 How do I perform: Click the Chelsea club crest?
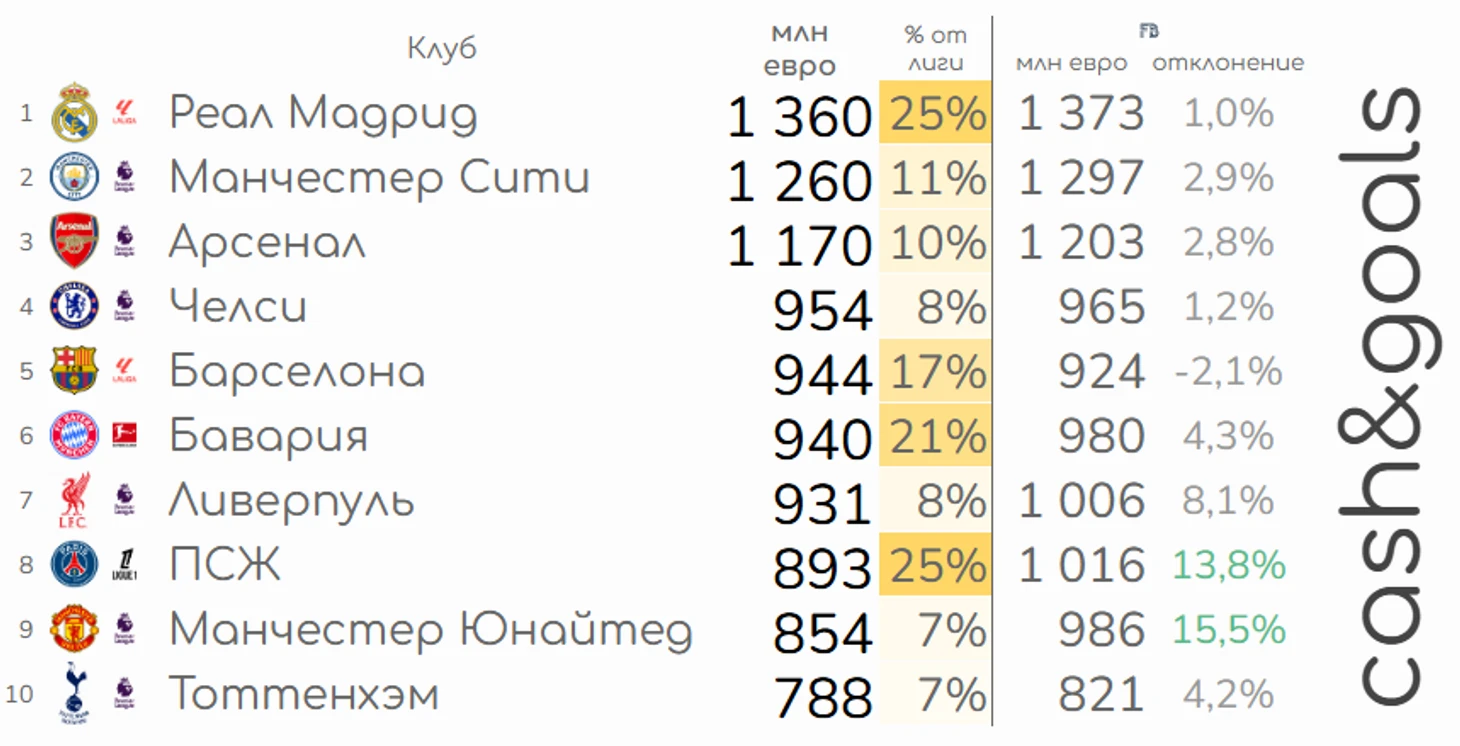pos(74,306)
